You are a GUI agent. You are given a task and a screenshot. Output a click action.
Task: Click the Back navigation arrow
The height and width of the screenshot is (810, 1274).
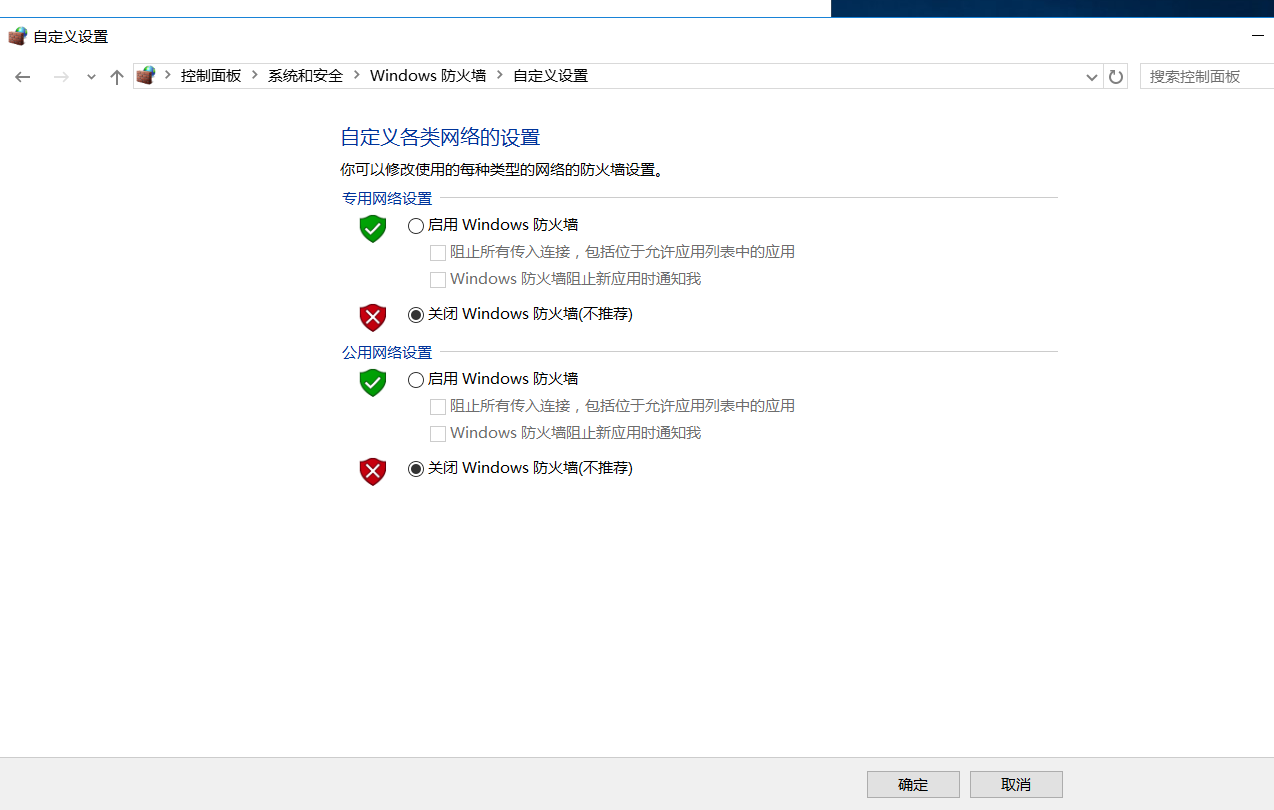[x=23, y=76]
